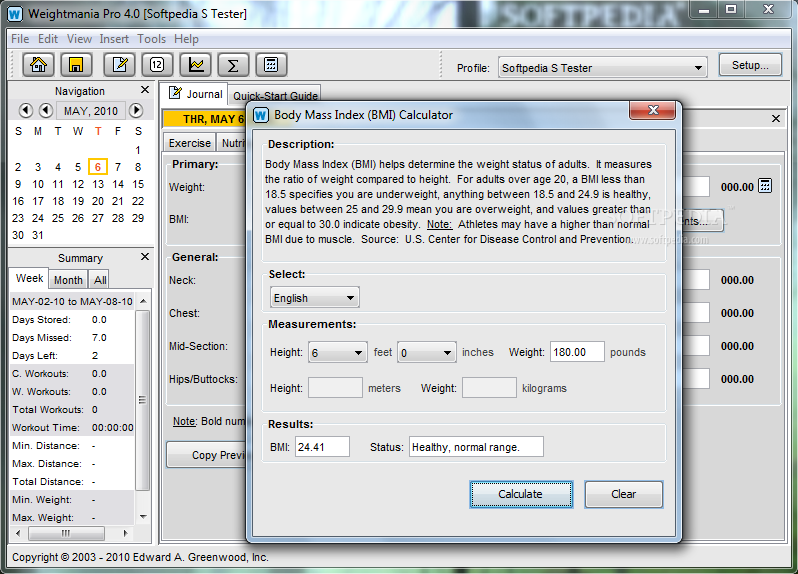Go to next month in calendar

[135, 110]
